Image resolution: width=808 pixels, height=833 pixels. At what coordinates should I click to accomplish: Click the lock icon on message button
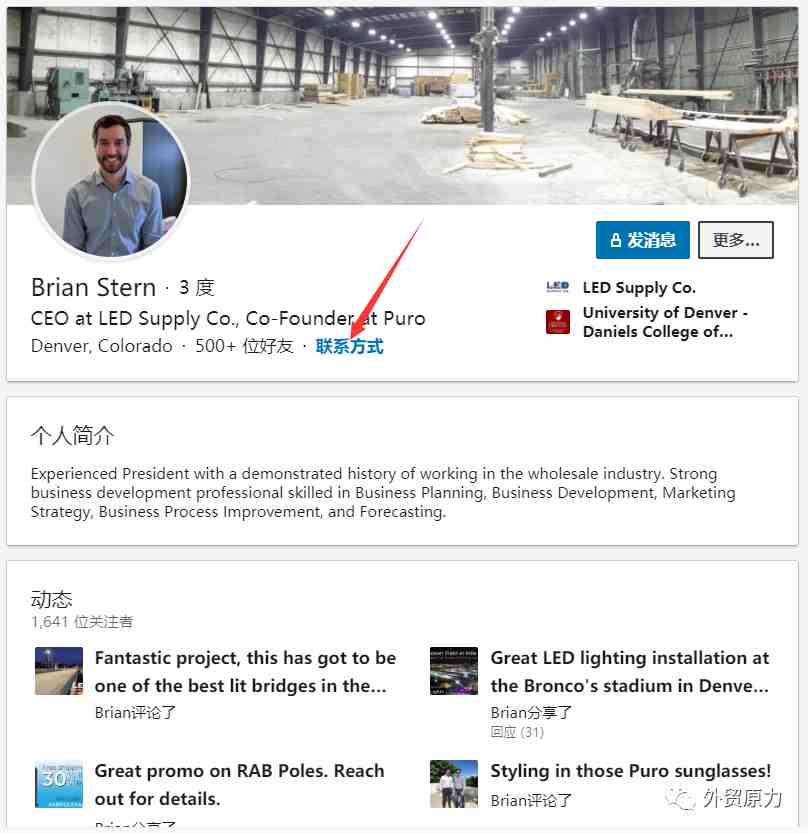click(x=615, y=240)
